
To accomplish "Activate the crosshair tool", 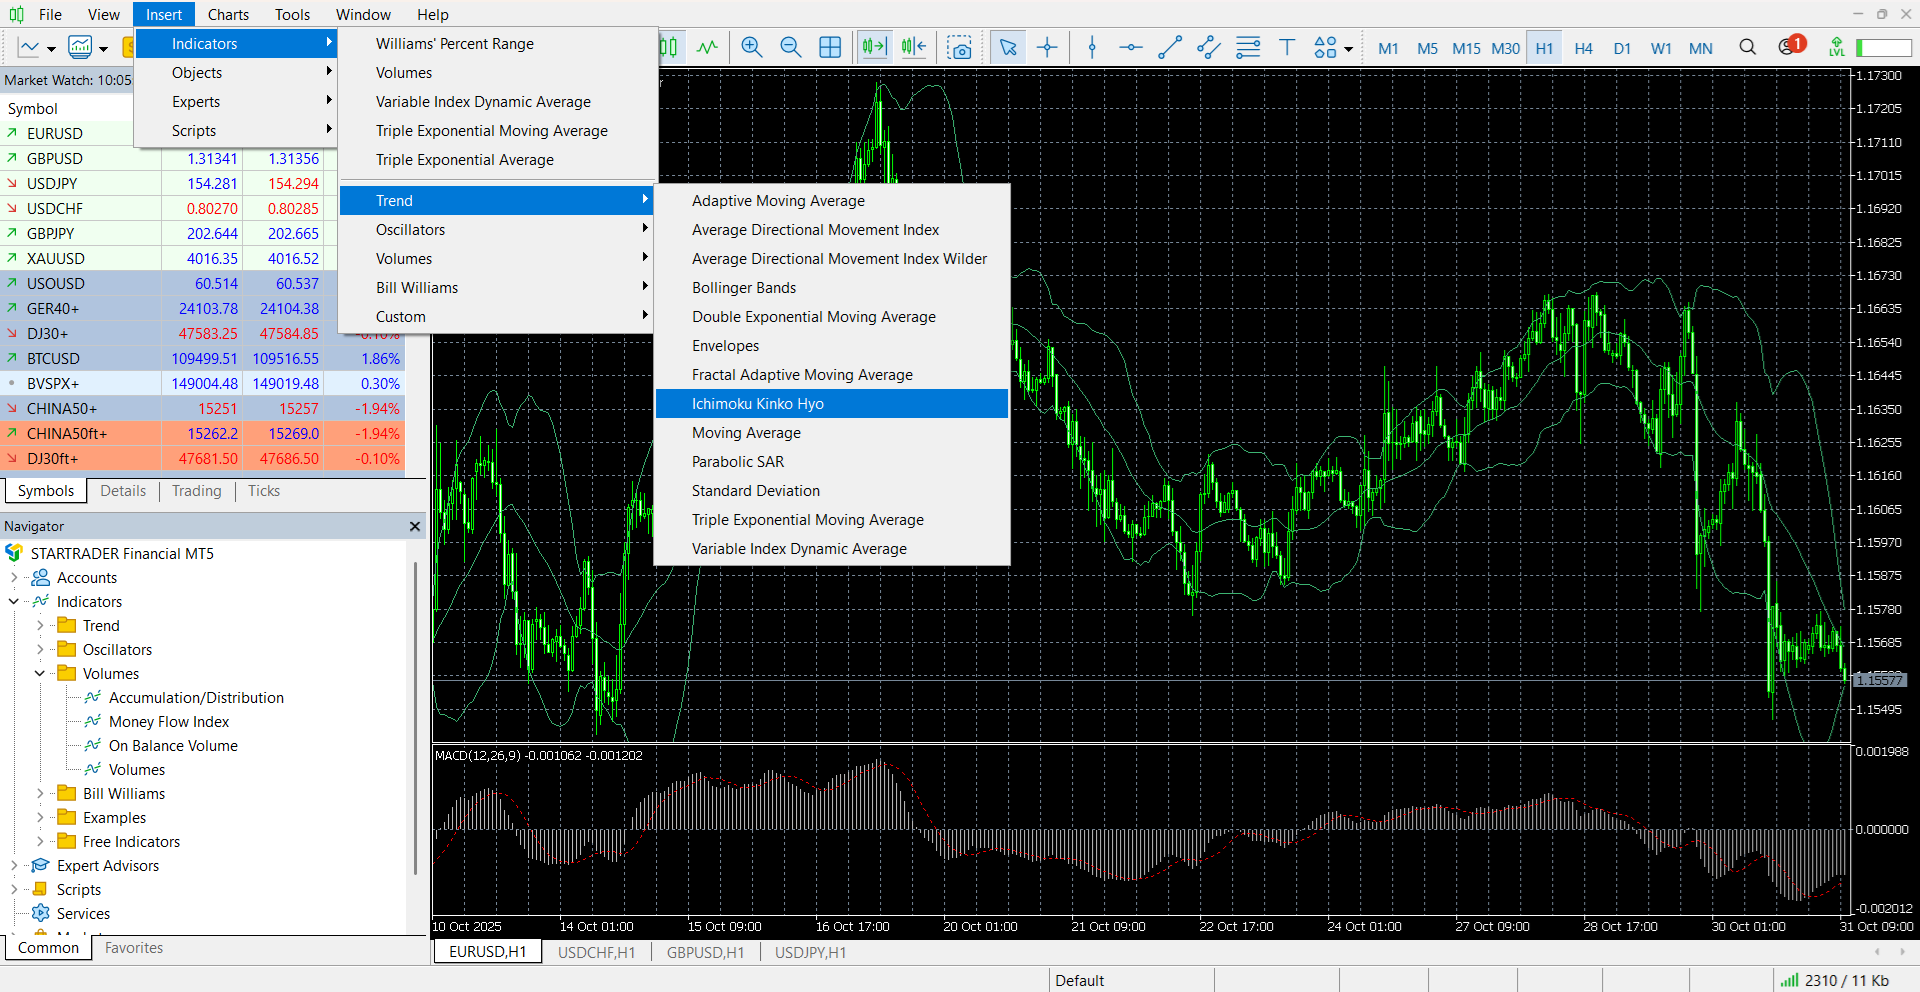I will coord(1047,47).
